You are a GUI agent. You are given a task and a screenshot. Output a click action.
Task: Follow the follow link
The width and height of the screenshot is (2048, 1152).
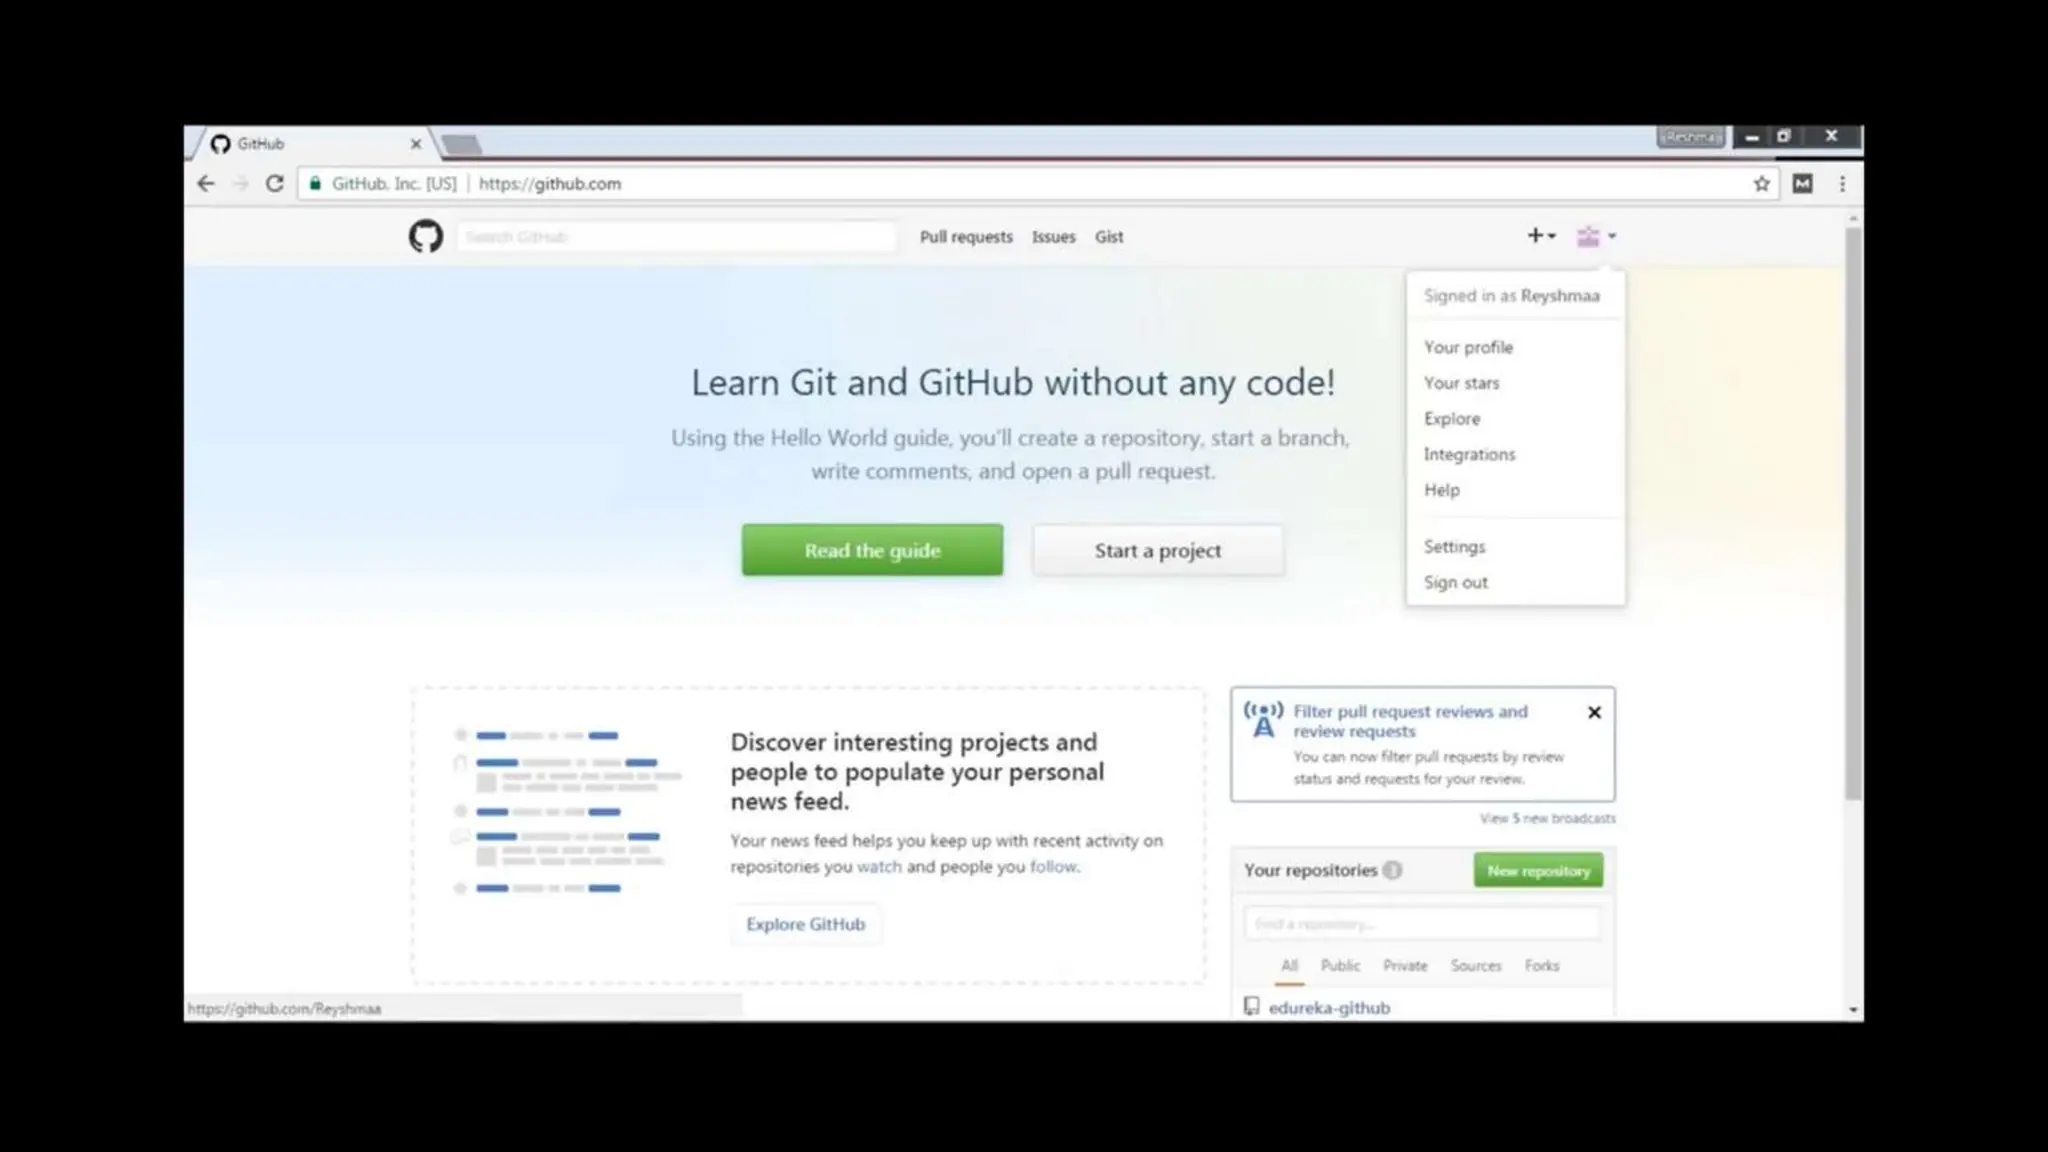click(1053, 867)
